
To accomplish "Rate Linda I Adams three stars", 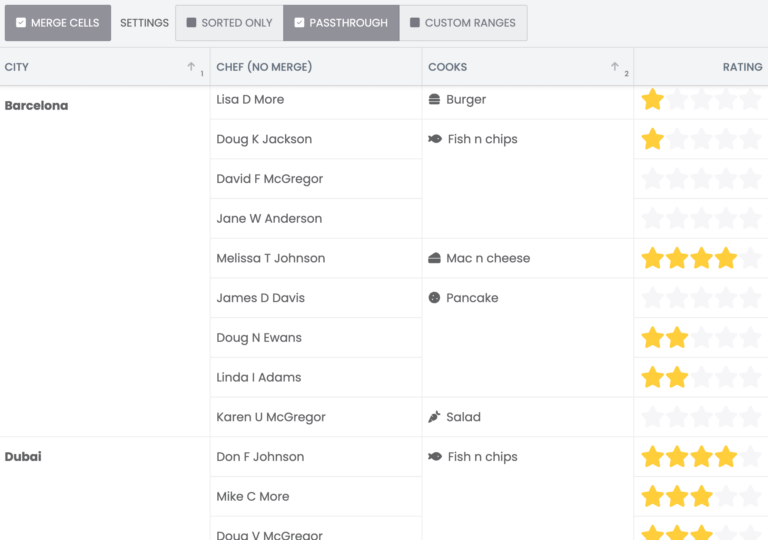I will coord(701,377).
